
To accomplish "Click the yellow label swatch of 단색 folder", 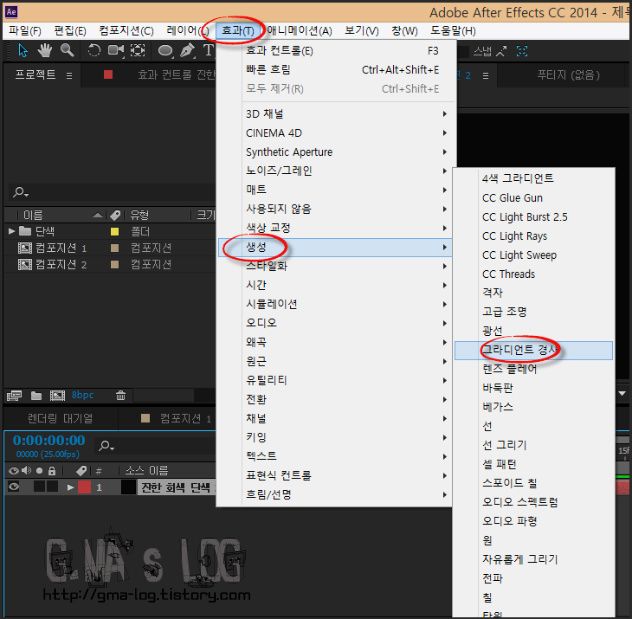I will (x=115, y=231).
